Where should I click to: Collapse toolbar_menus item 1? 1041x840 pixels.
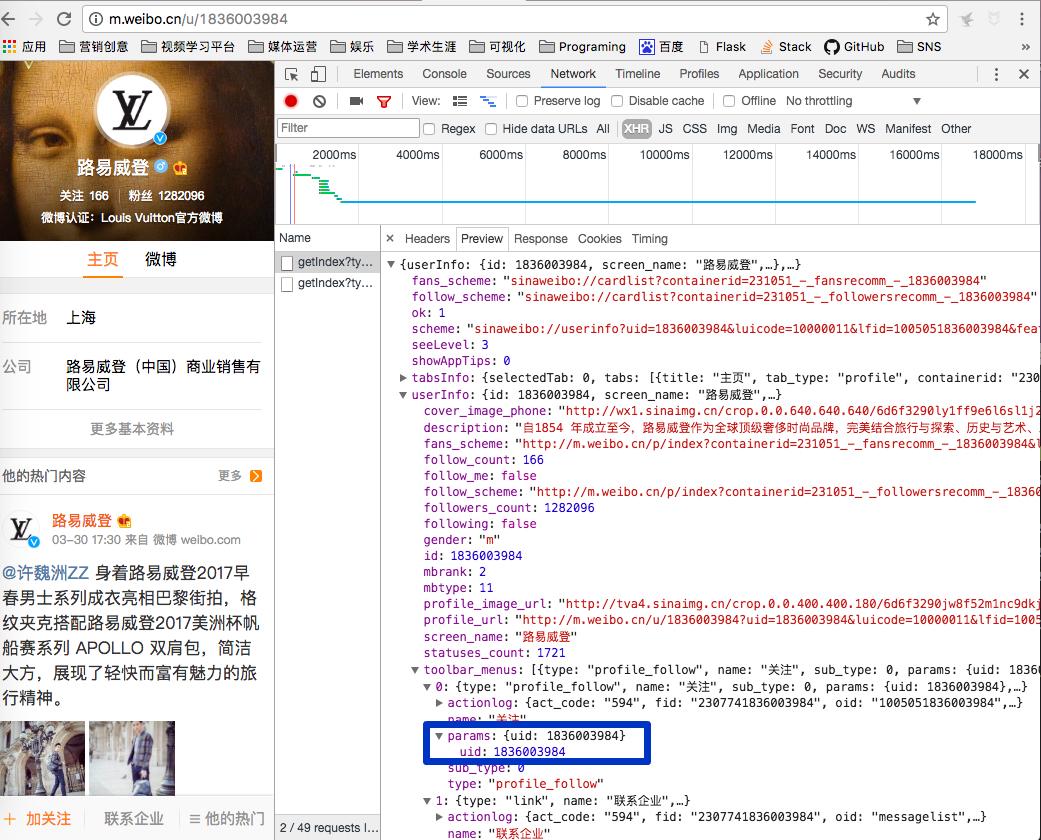coord(427,801)
